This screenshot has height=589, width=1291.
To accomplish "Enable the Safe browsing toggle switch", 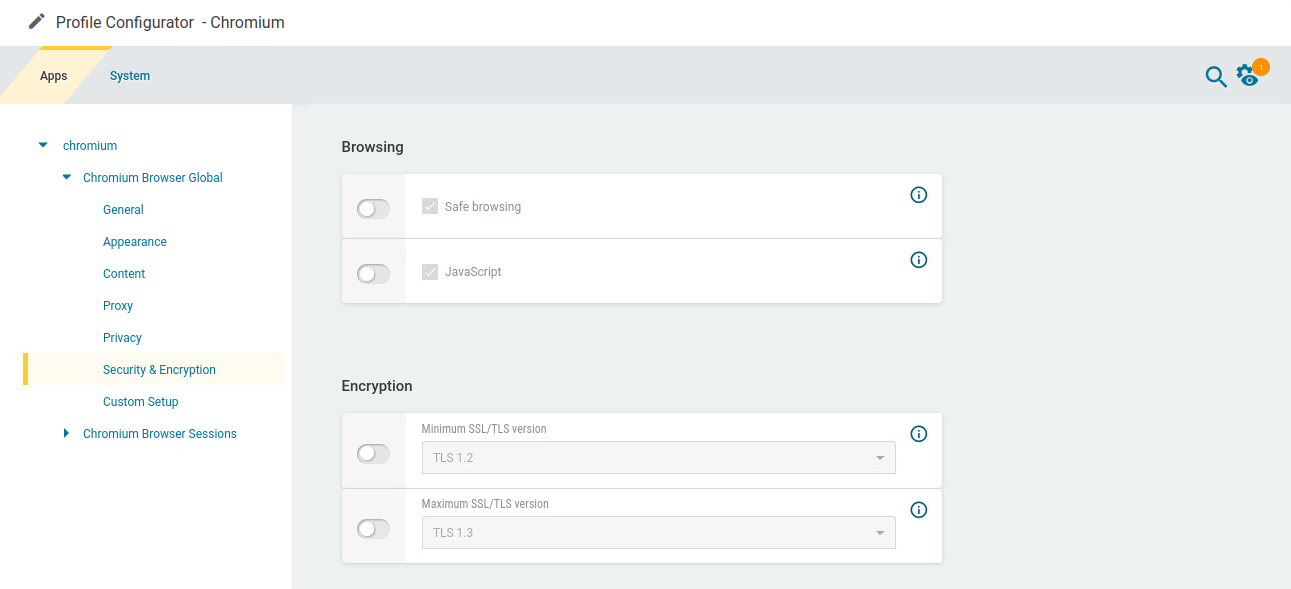I will point(373,208).
